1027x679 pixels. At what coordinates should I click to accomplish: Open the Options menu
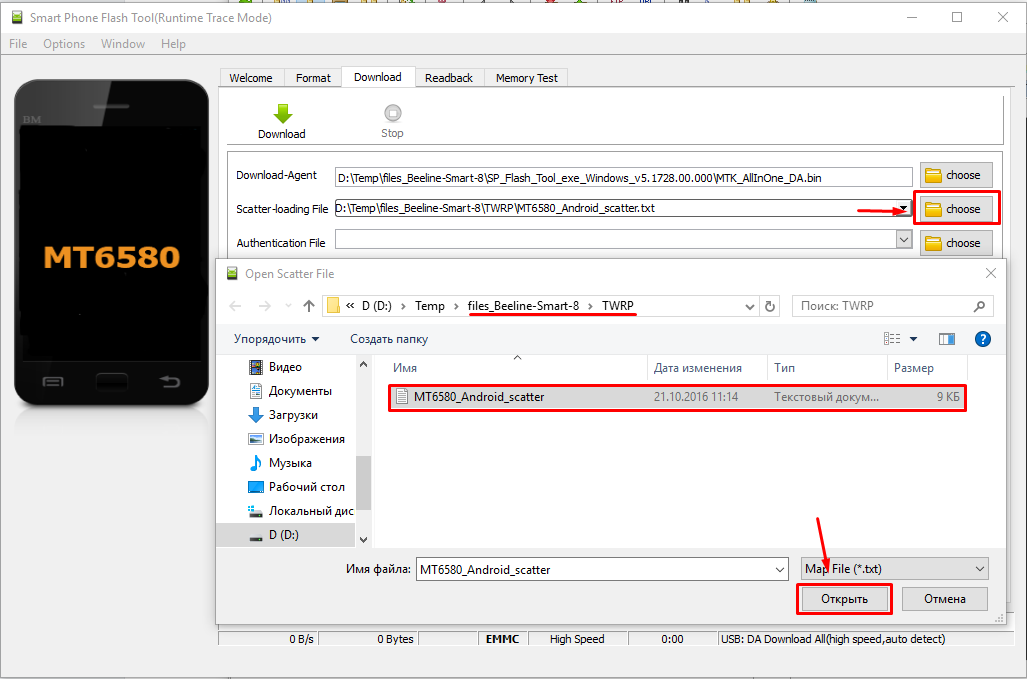pyautogui.click(x=64, y=44)
